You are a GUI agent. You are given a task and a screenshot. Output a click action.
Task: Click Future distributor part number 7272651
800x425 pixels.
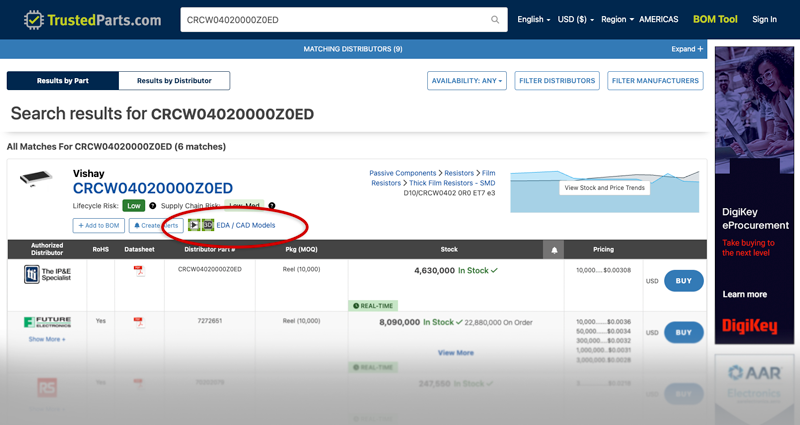[x=210, y=321]
